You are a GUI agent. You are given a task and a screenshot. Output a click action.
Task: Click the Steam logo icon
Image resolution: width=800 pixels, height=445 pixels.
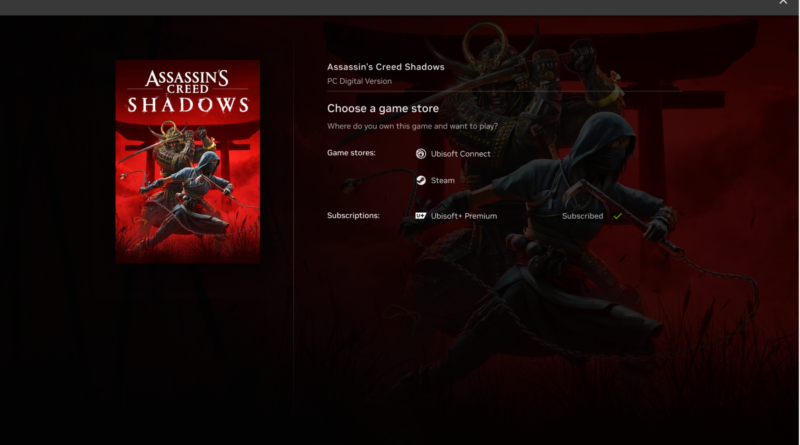(421, 181)
